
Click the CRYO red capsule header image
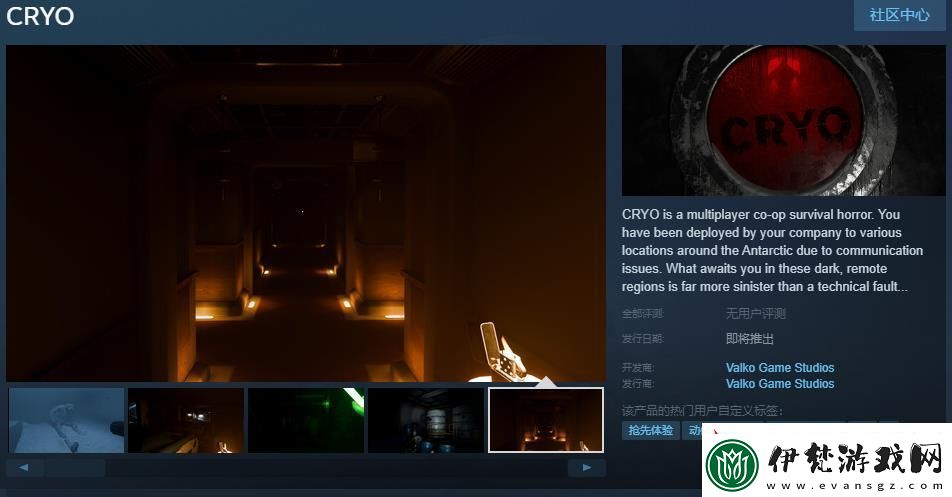click(x=783, y=120)
